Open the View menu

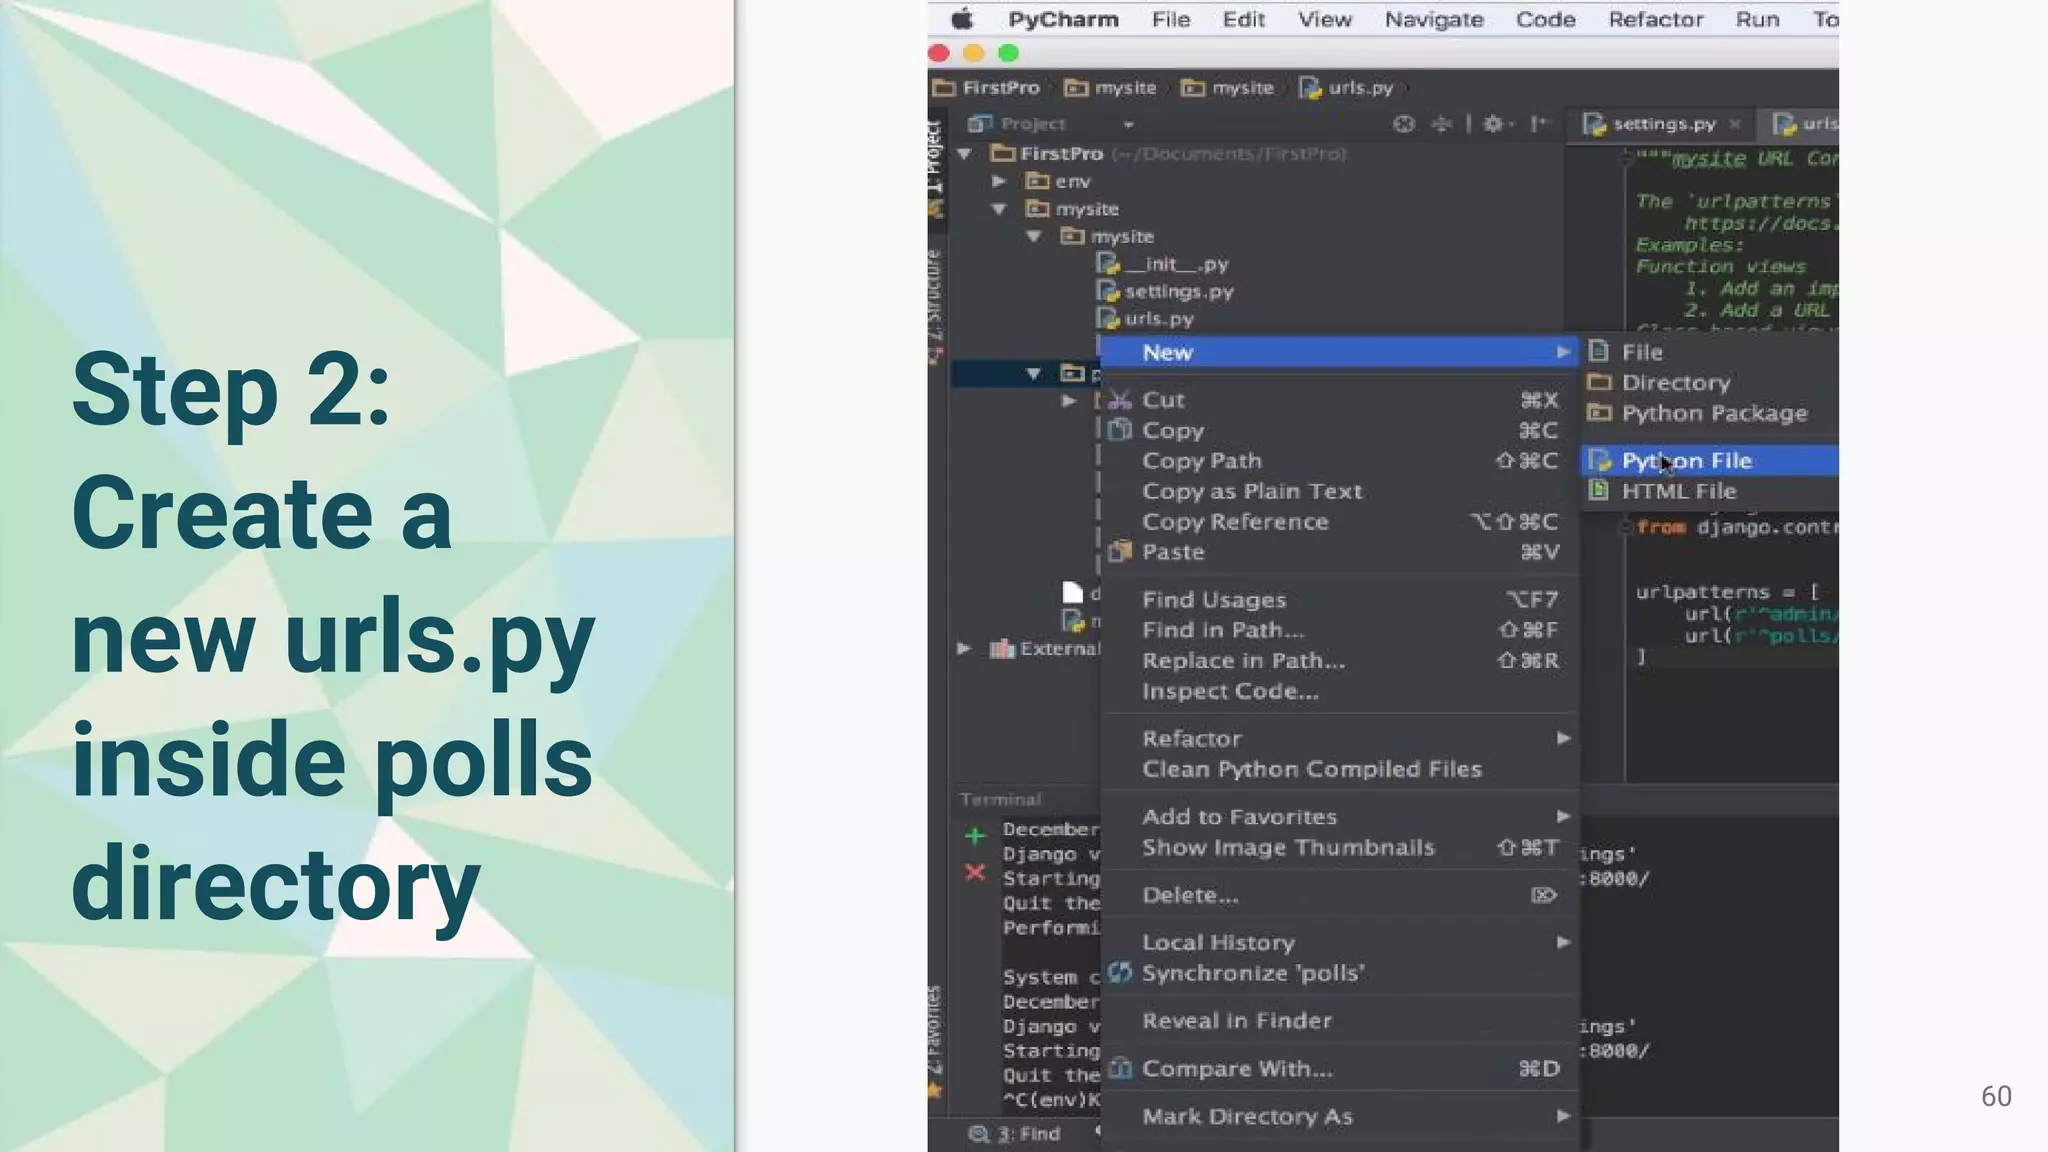tap(1325, 19)
